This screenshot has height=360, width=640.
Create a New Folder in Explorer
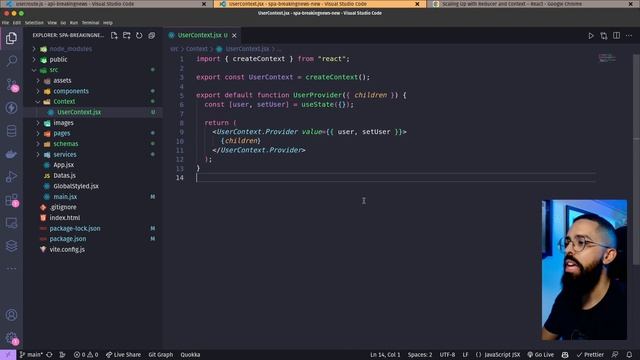click(127, 36)
